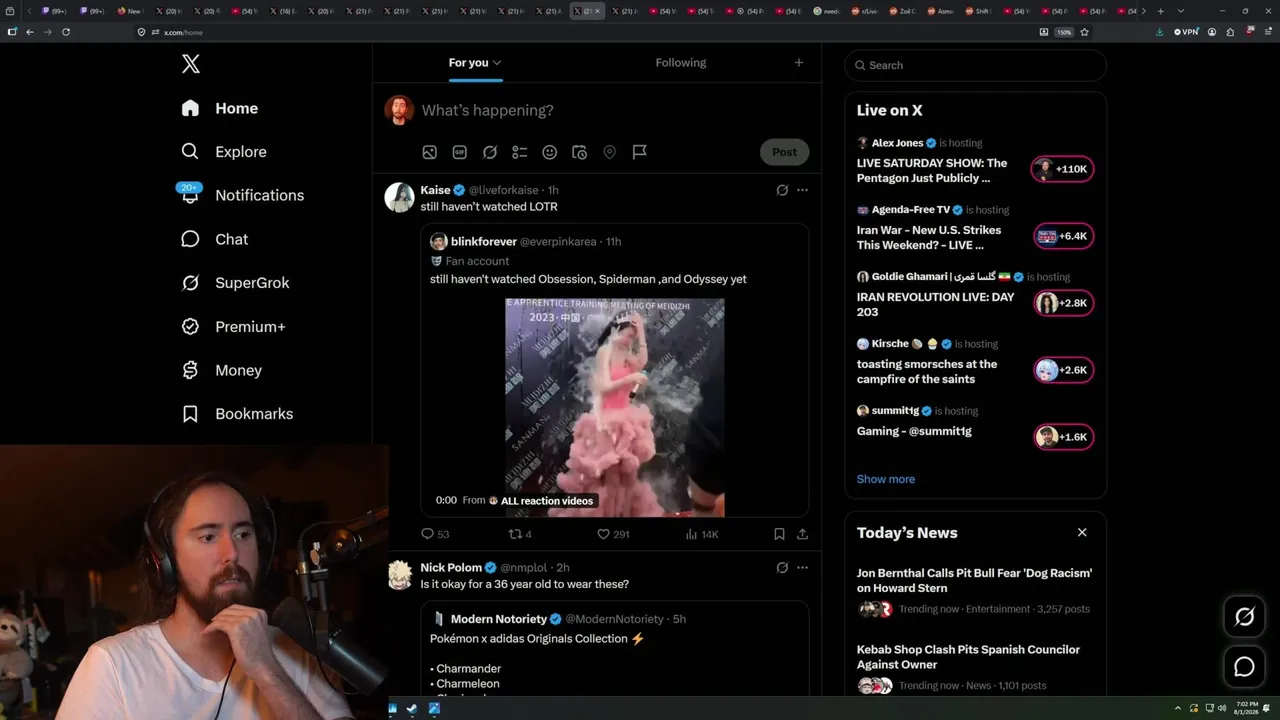The height and width of the screenshot is (720, 1280).
Task: Open the Modern Notoriety quoted post
Action: pos(615,648)
